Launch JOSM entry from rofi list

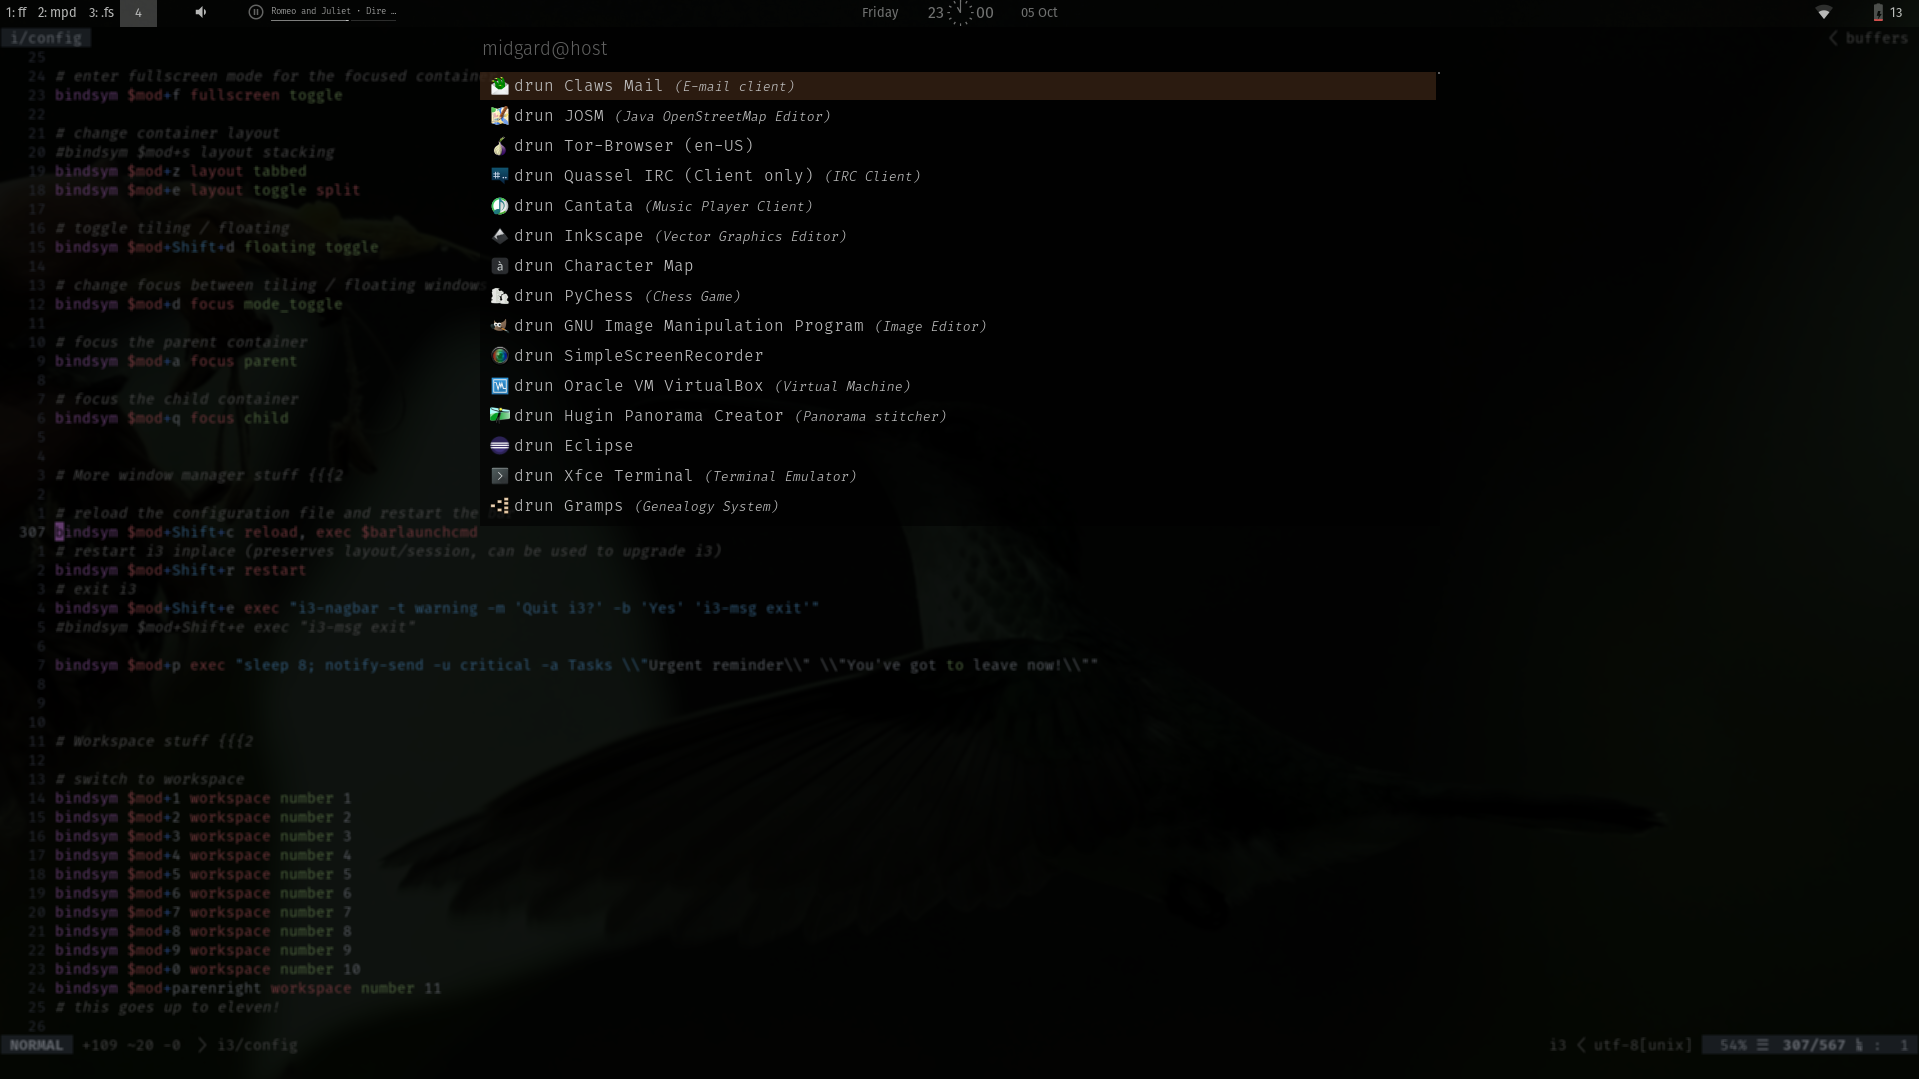click(x=958, y=116)
